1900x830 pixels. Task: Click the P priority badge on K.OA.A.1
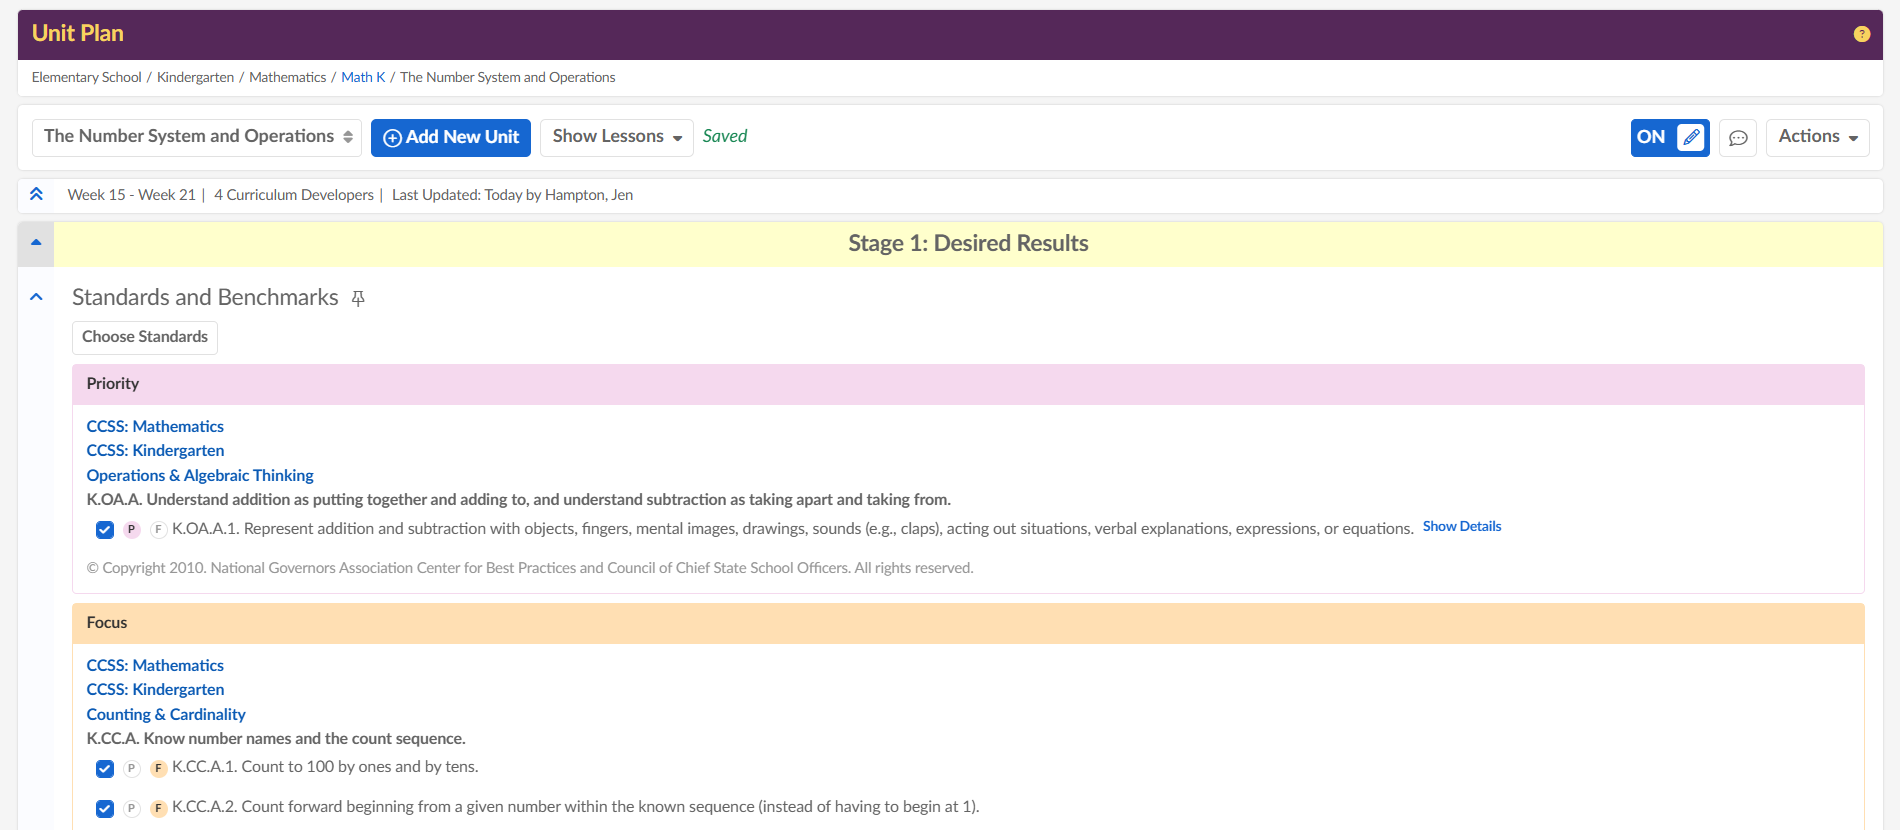131,530
